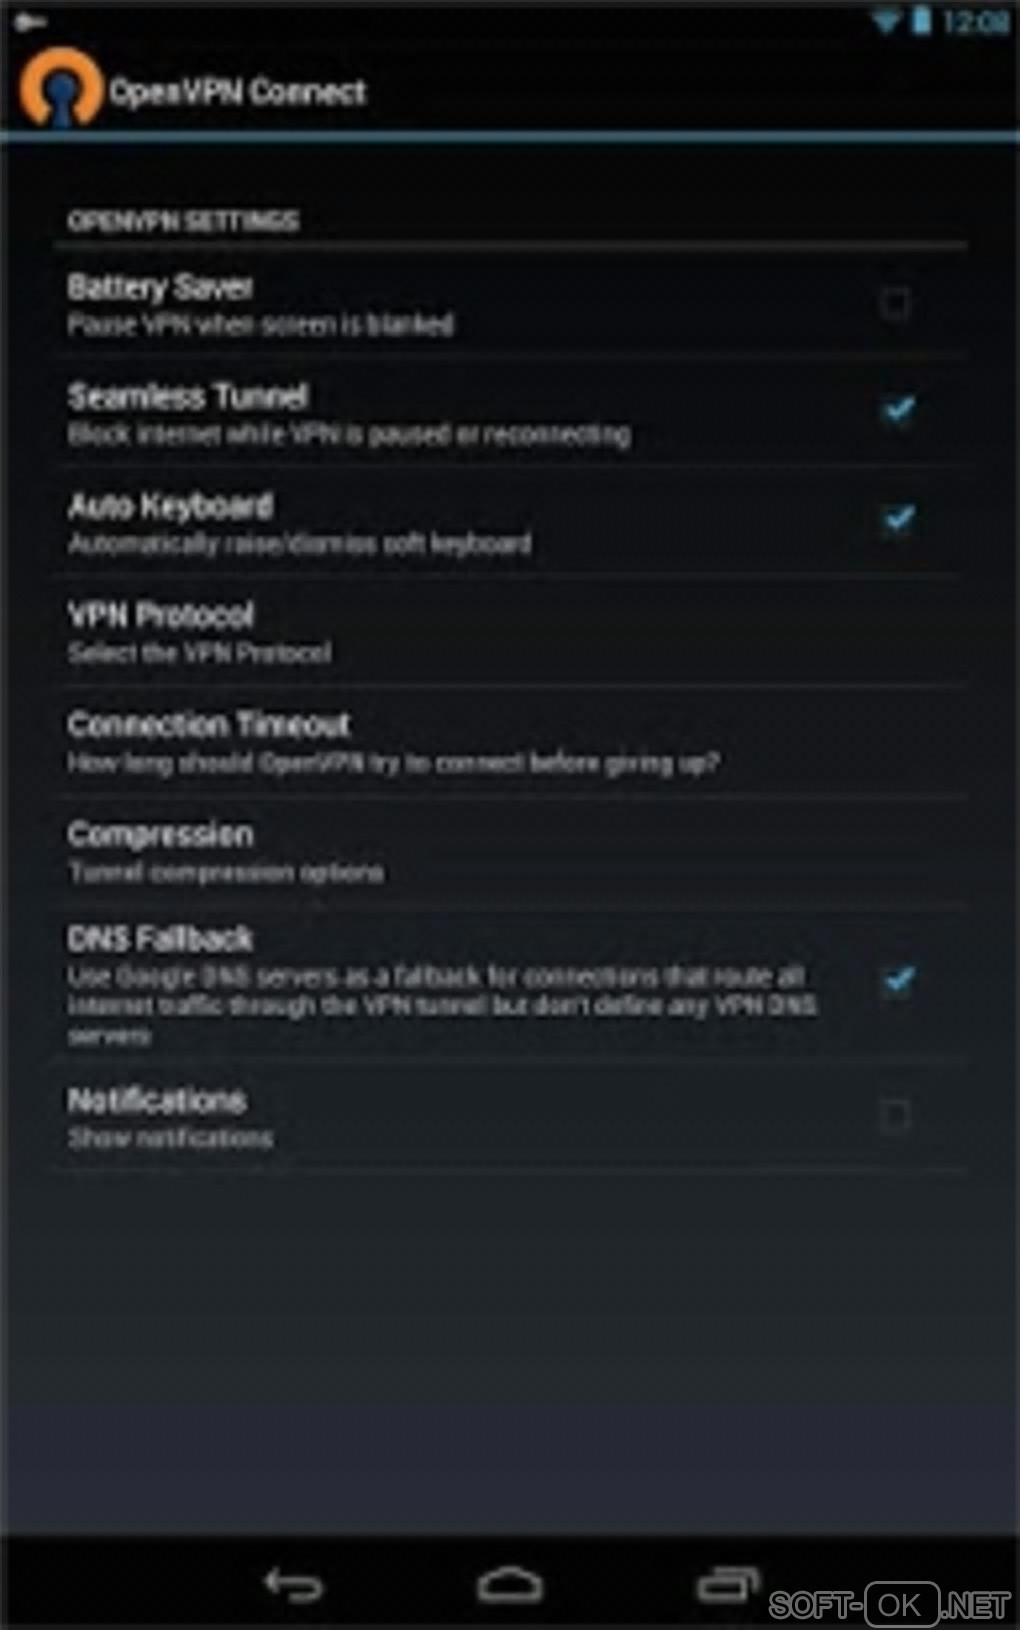Tap the OpenVPN Connect title text
This screenshot has width=1020, height=1630.
[x=237, y=92]
